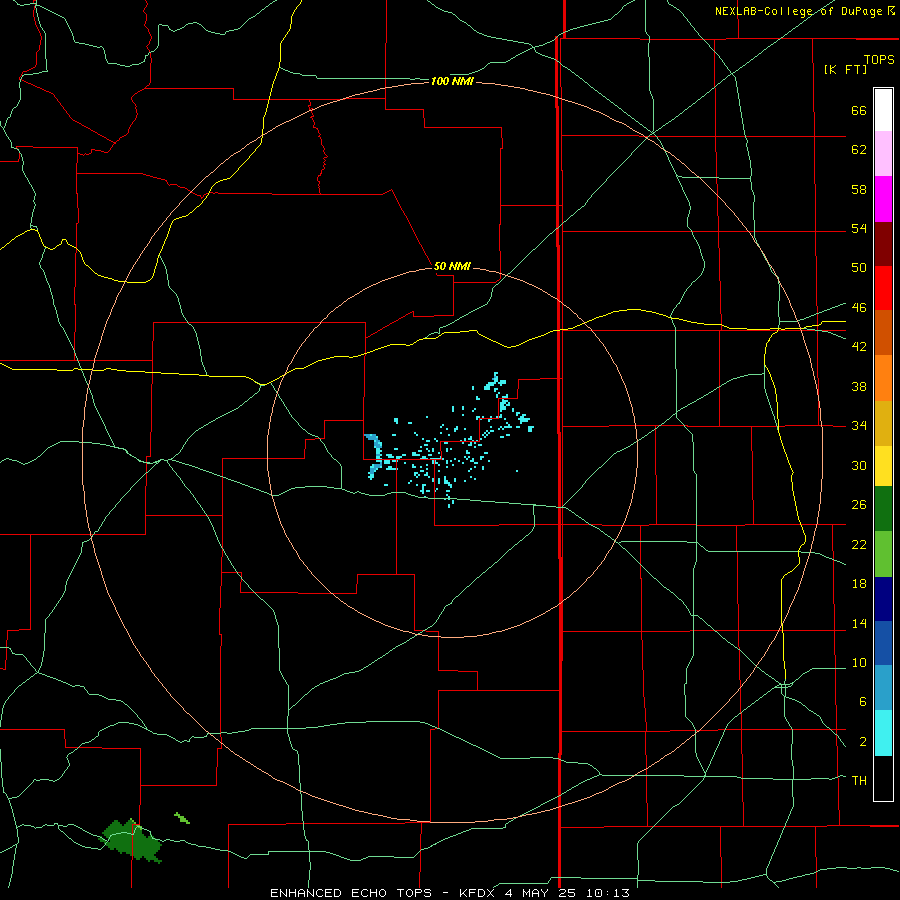Click the TOPS legend heading
Image resolution: width=900 pixels, height=900 pixels.
point(879,60)
